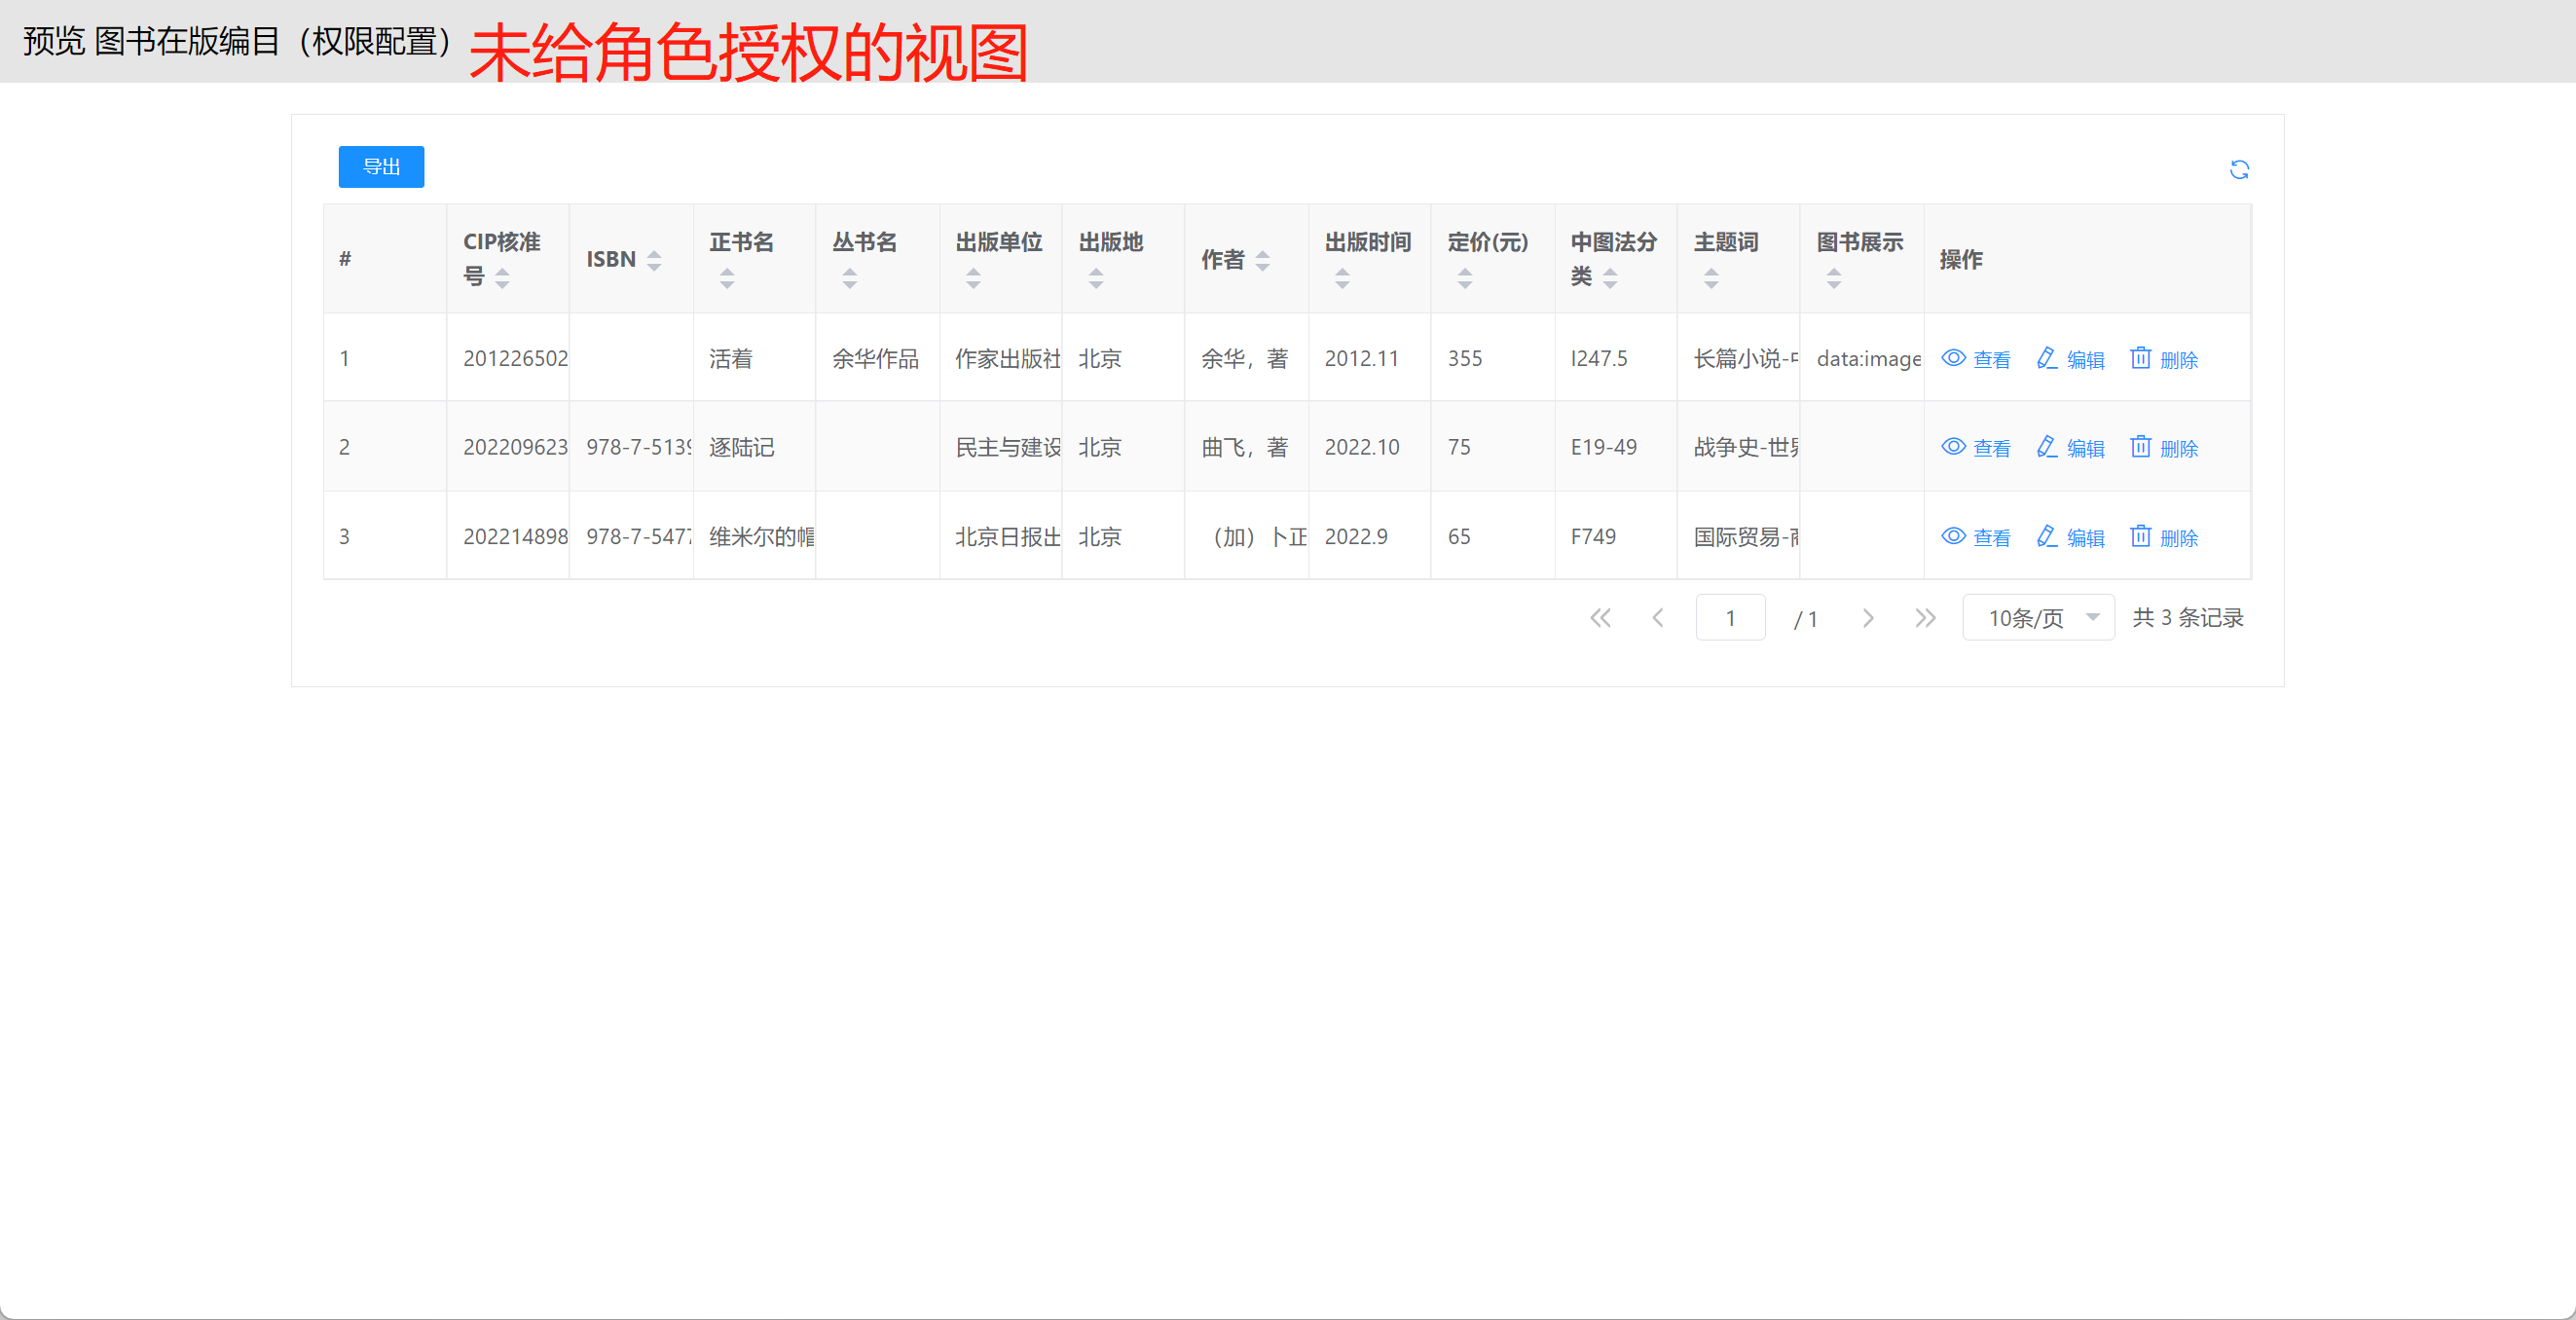2576x1320 pixels.
Task: Sort by the 正书名 column
Action: pyautogui.click(x=727, y=278)
